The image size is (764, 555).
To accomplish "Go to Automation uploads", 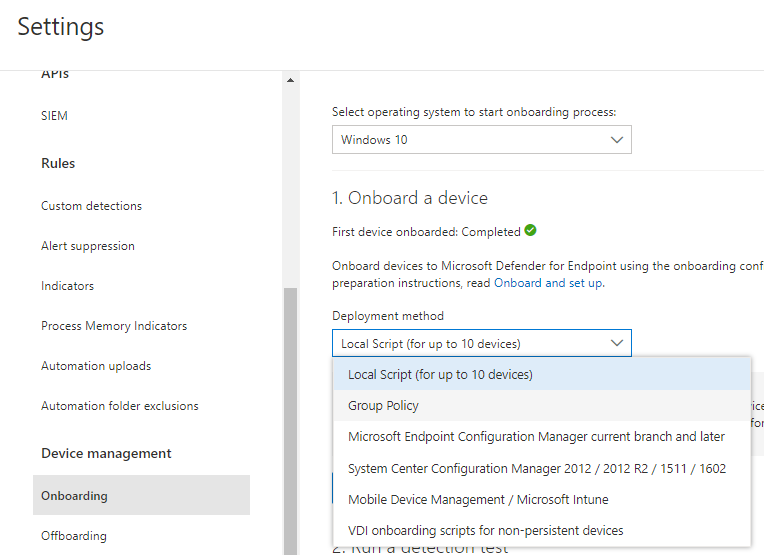I will 96,366.
